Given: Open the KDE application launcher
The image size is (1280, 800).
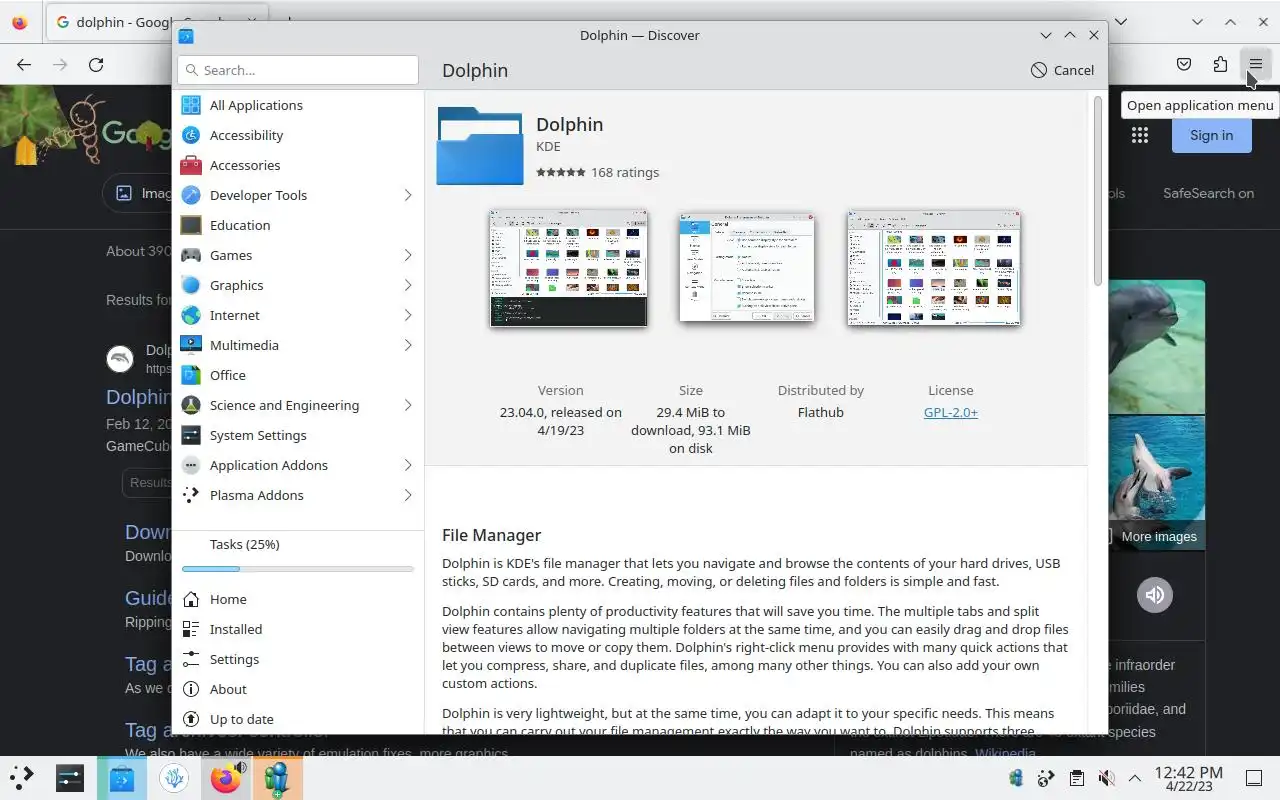Looking at the screenshot, I should (22, 777).
